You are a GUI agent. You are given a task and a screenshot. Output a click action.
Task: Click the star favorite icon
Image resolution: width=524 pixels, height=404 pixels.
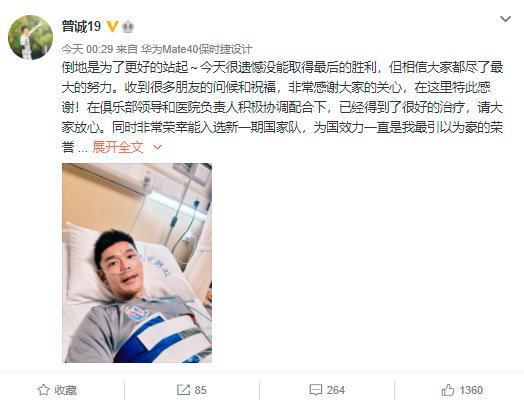(43, 390)
